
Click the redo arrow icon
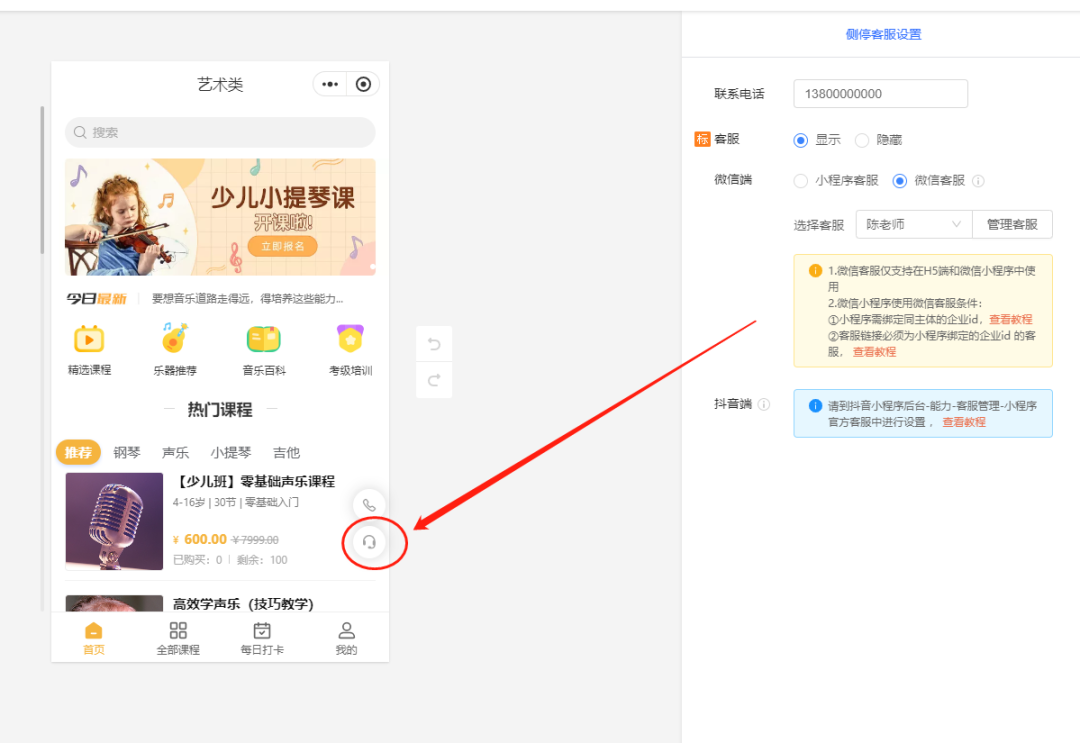[x=434, y=380]
